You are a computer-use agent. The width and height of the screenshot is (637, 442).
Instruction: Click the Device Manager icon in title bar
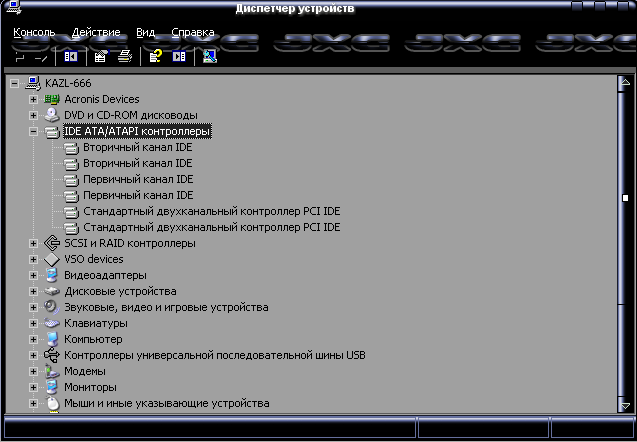click(x=13, y=7)
